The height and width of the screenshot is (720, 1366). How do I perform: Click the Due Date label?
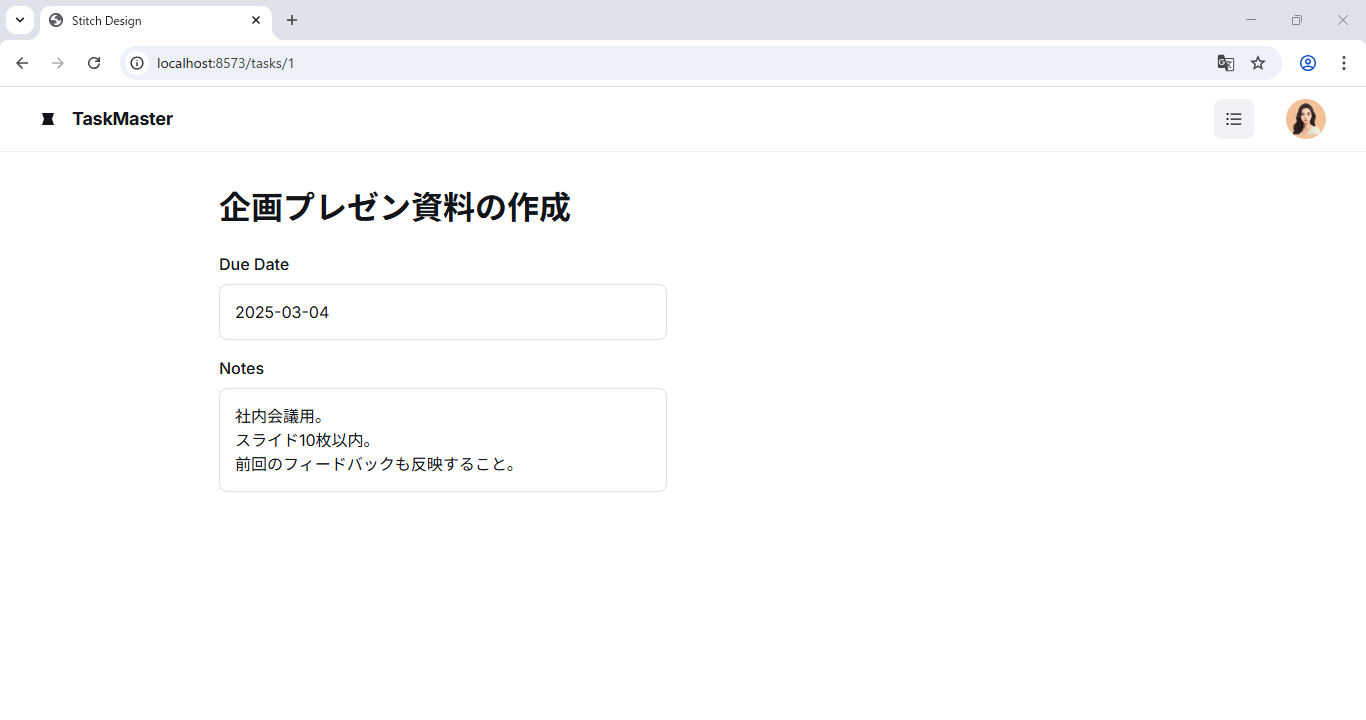tap(254, 265)
